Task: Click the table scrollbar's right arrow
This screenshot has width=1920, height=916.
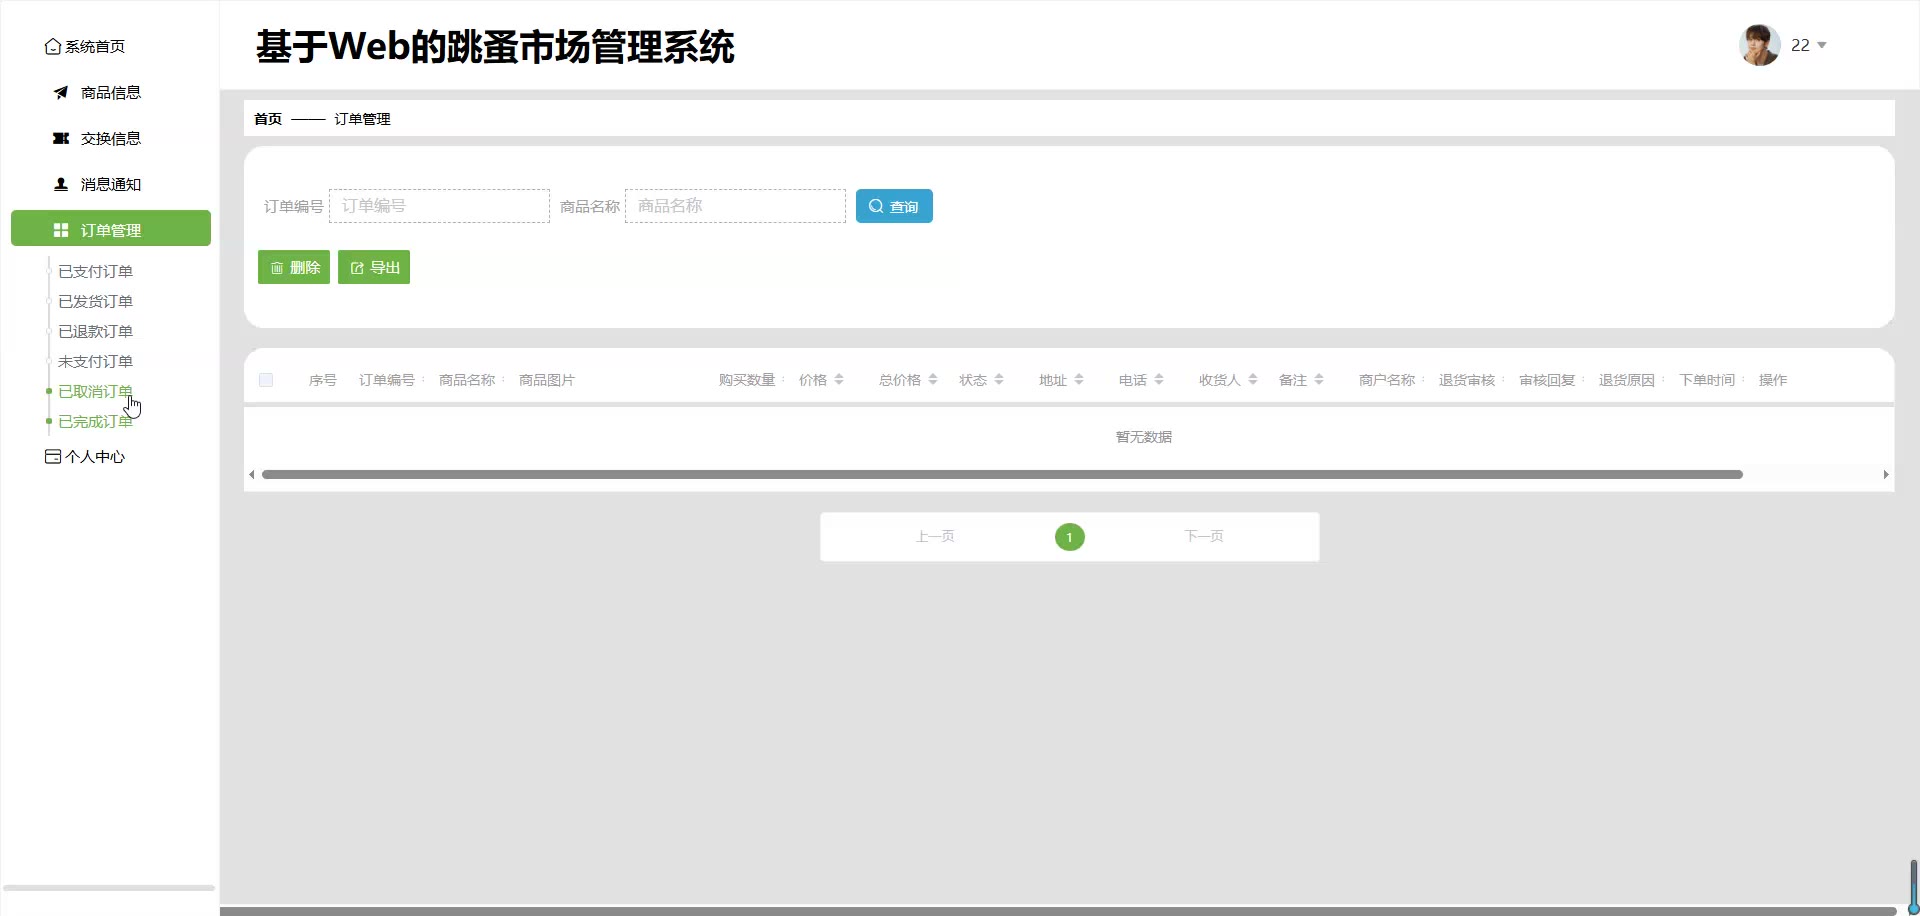Action: coord(1886,475)
